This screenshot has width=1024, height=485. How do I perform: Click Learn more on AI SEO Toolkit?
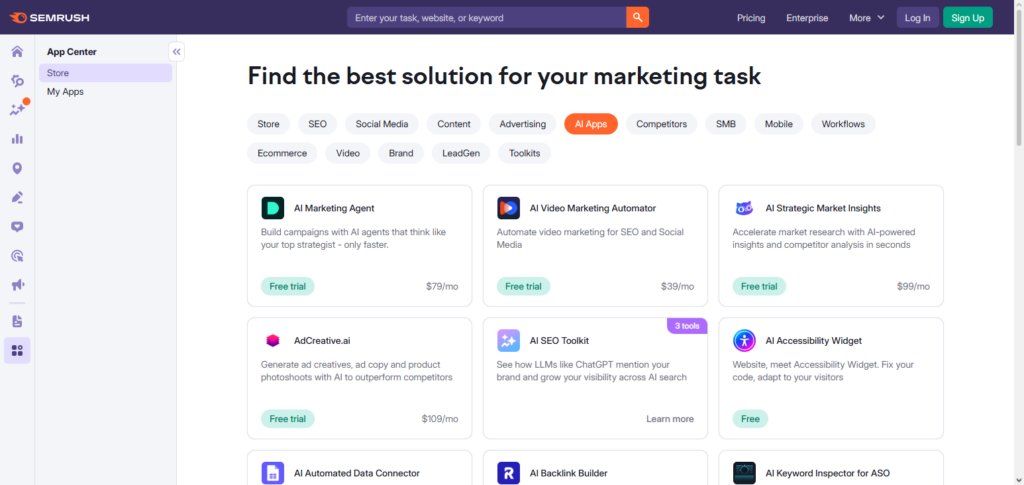click(x=670, y=419)
